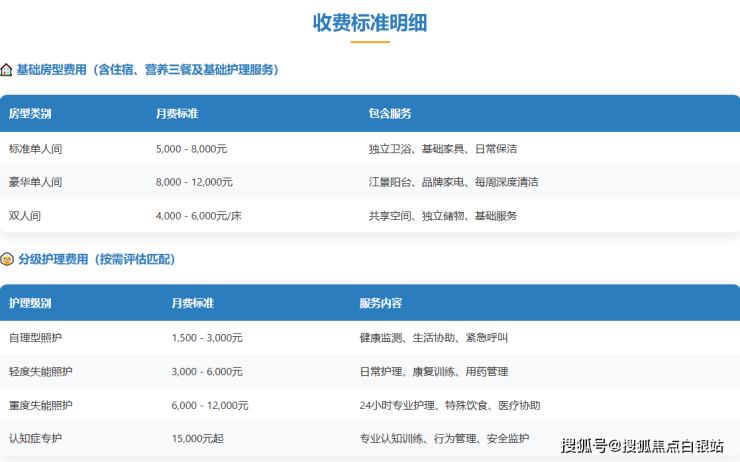This screenshot has width=740, height=462.
Task: Select the 认知症专护 care level
Action: [x=35, y=438]
